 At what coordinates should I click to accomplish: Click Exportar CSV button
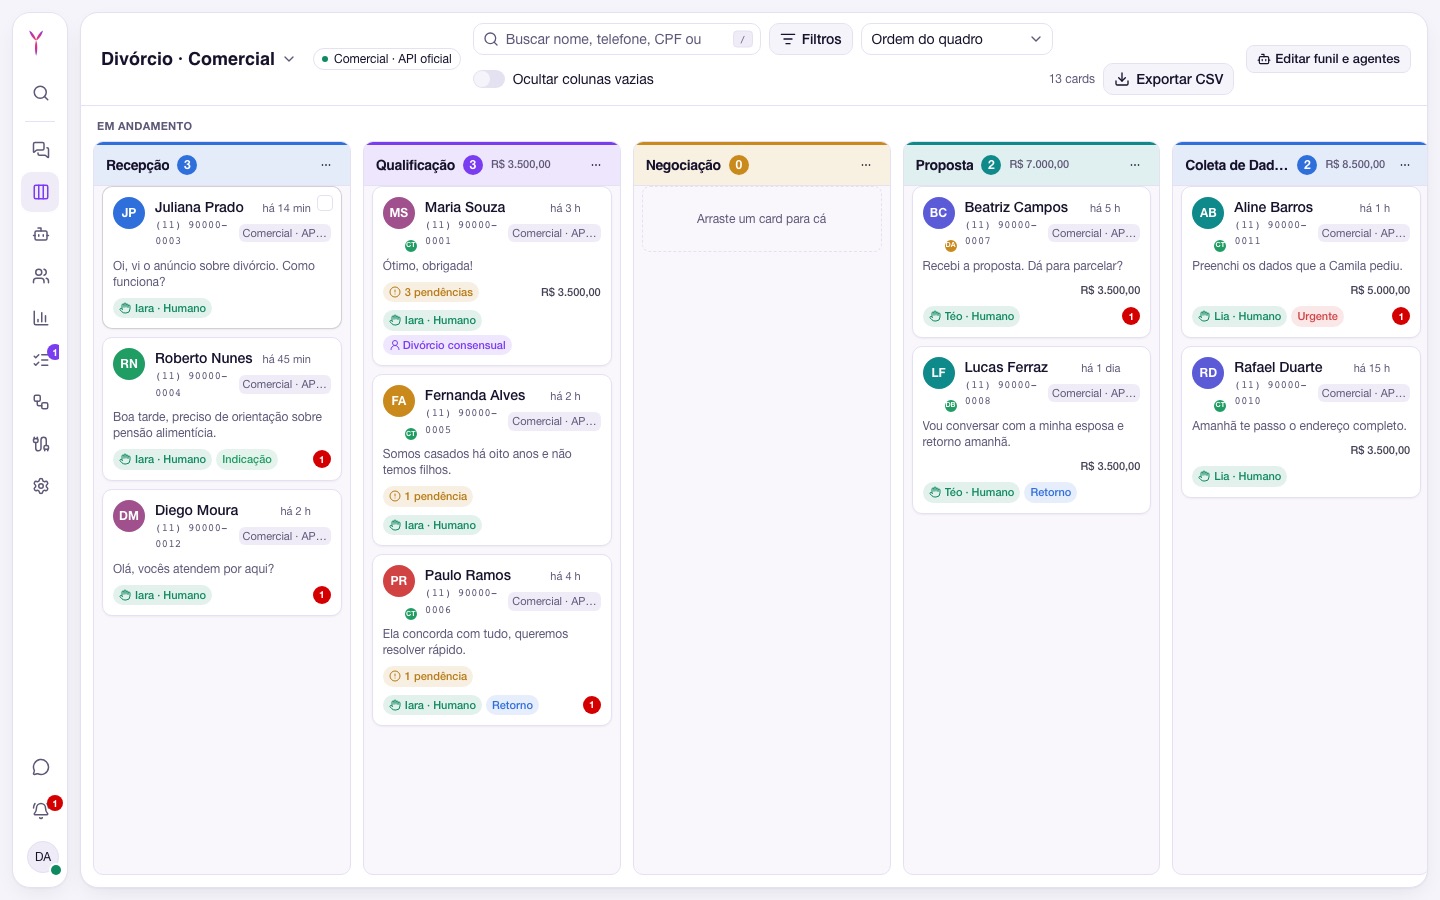point(1168,79)
